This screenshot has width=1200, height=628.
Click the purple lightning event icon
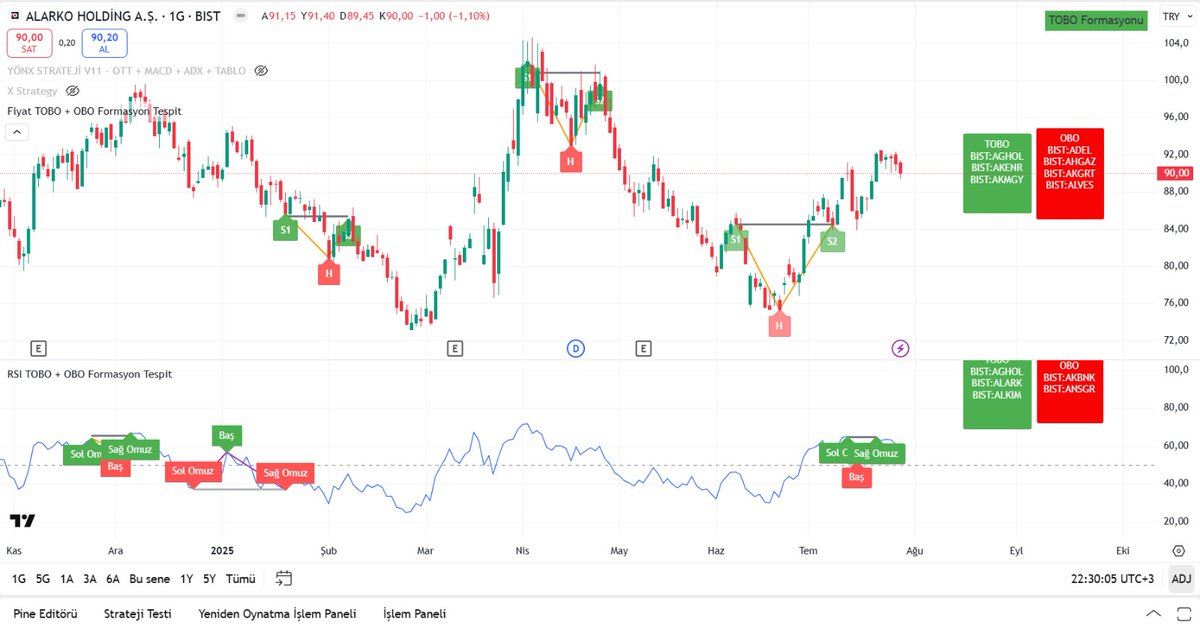pos(900,348)
